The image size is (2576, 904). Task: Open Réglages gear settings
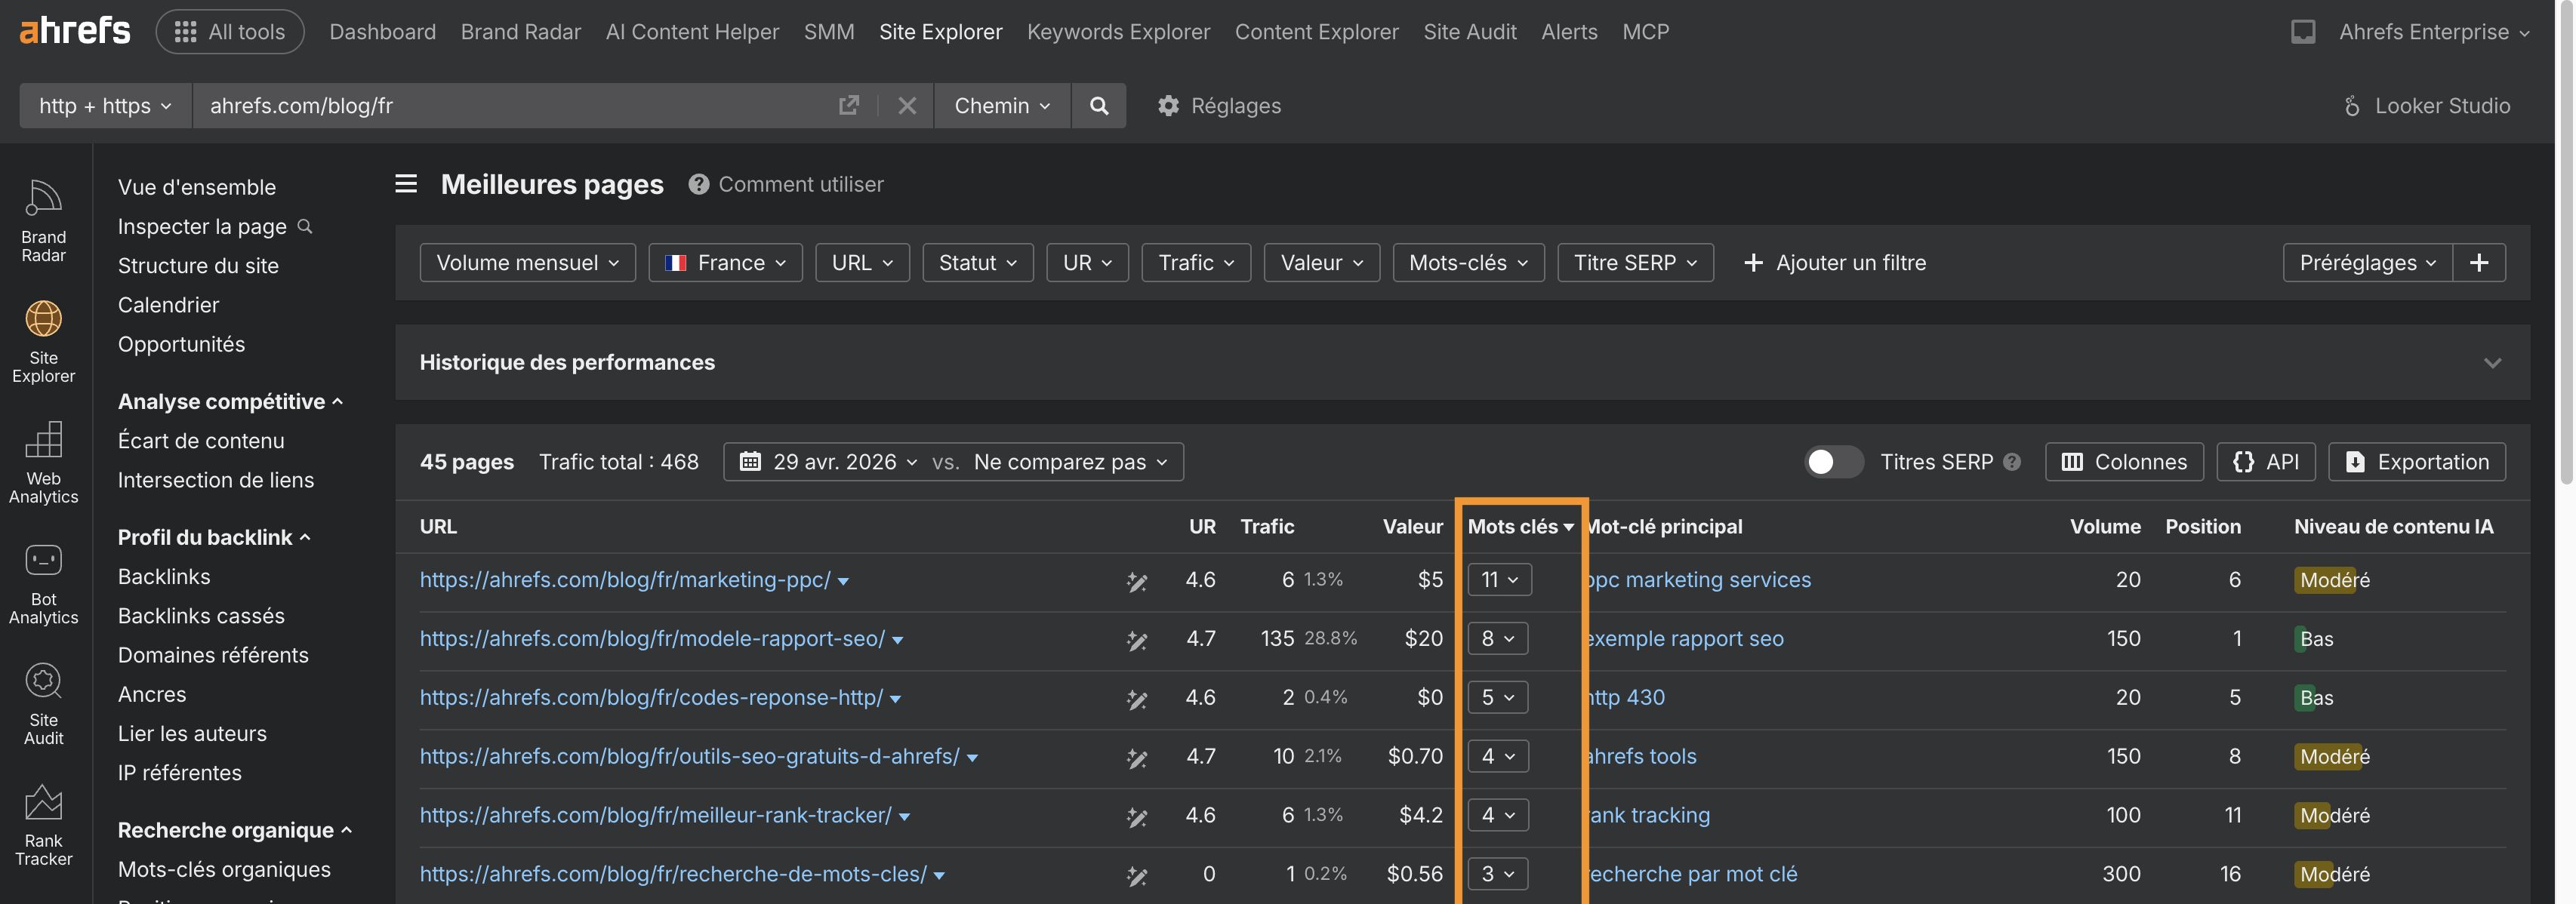[1219, 105]
